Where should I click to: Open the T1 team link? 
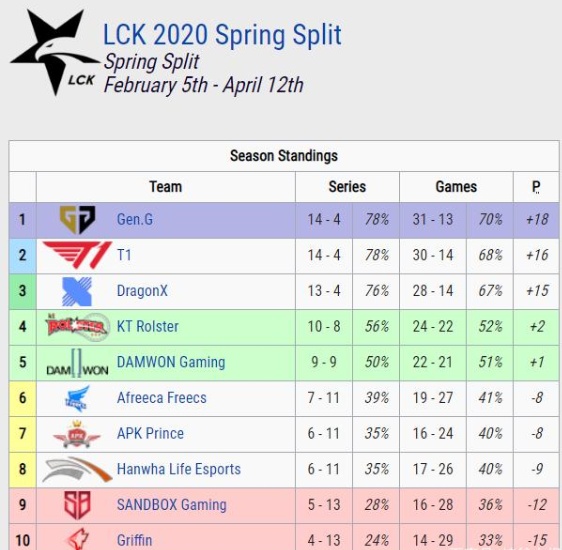coord(124,255)
